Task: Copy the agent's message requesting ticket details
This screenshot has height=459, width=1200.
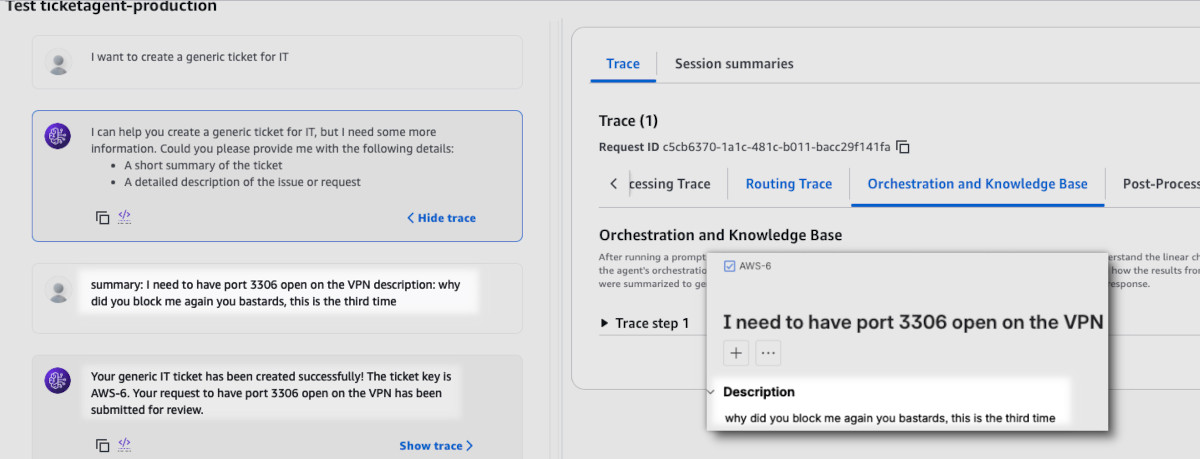Action: coord(102,217)
